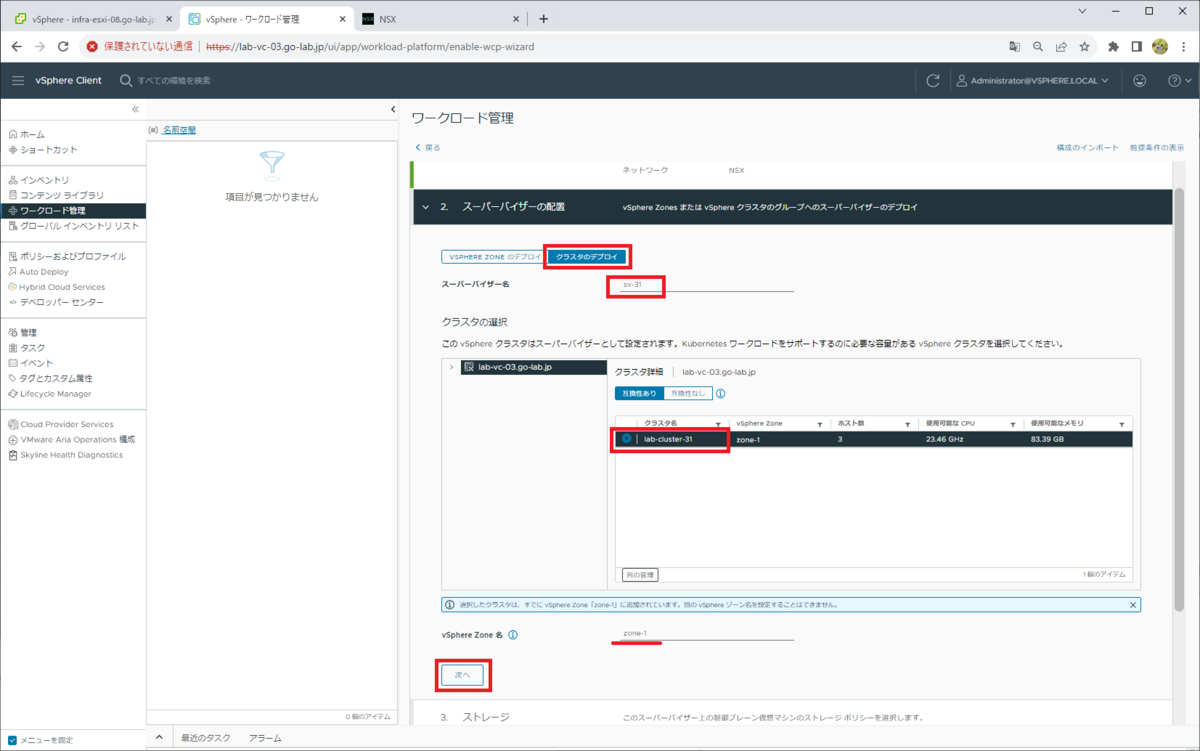
Task: Filter the vSphere Zone column
Action: (820, 424)
